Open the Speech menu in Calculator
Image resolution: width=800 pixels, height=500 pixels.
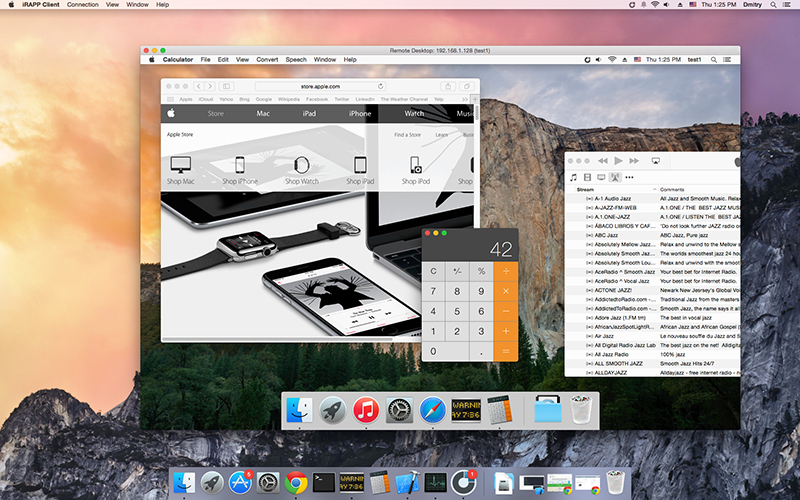pos(296,60)
